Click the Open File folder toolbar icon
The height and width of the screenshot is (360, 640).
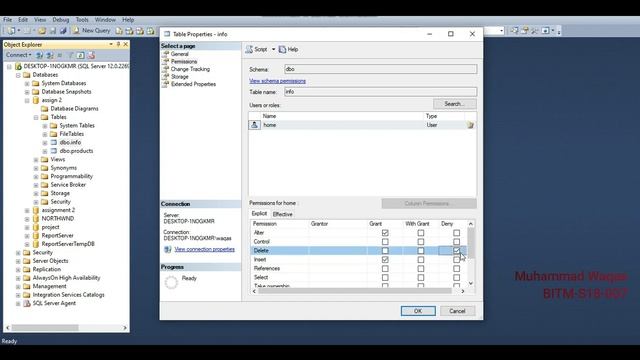tap(42, 31)
